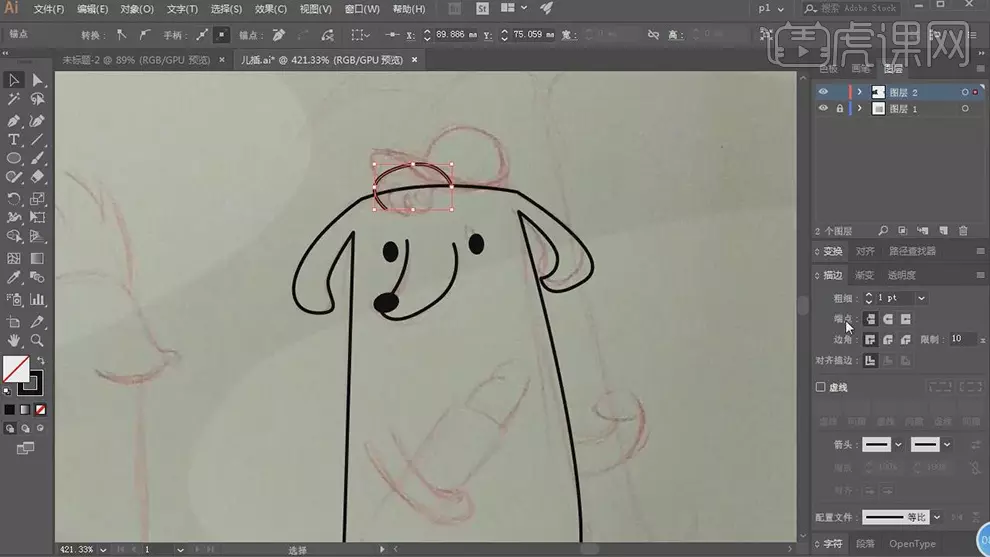Viewport: 990px width, 557px height.
Task: Expand the 图层 2 layer contents
Action: [859, 92]
